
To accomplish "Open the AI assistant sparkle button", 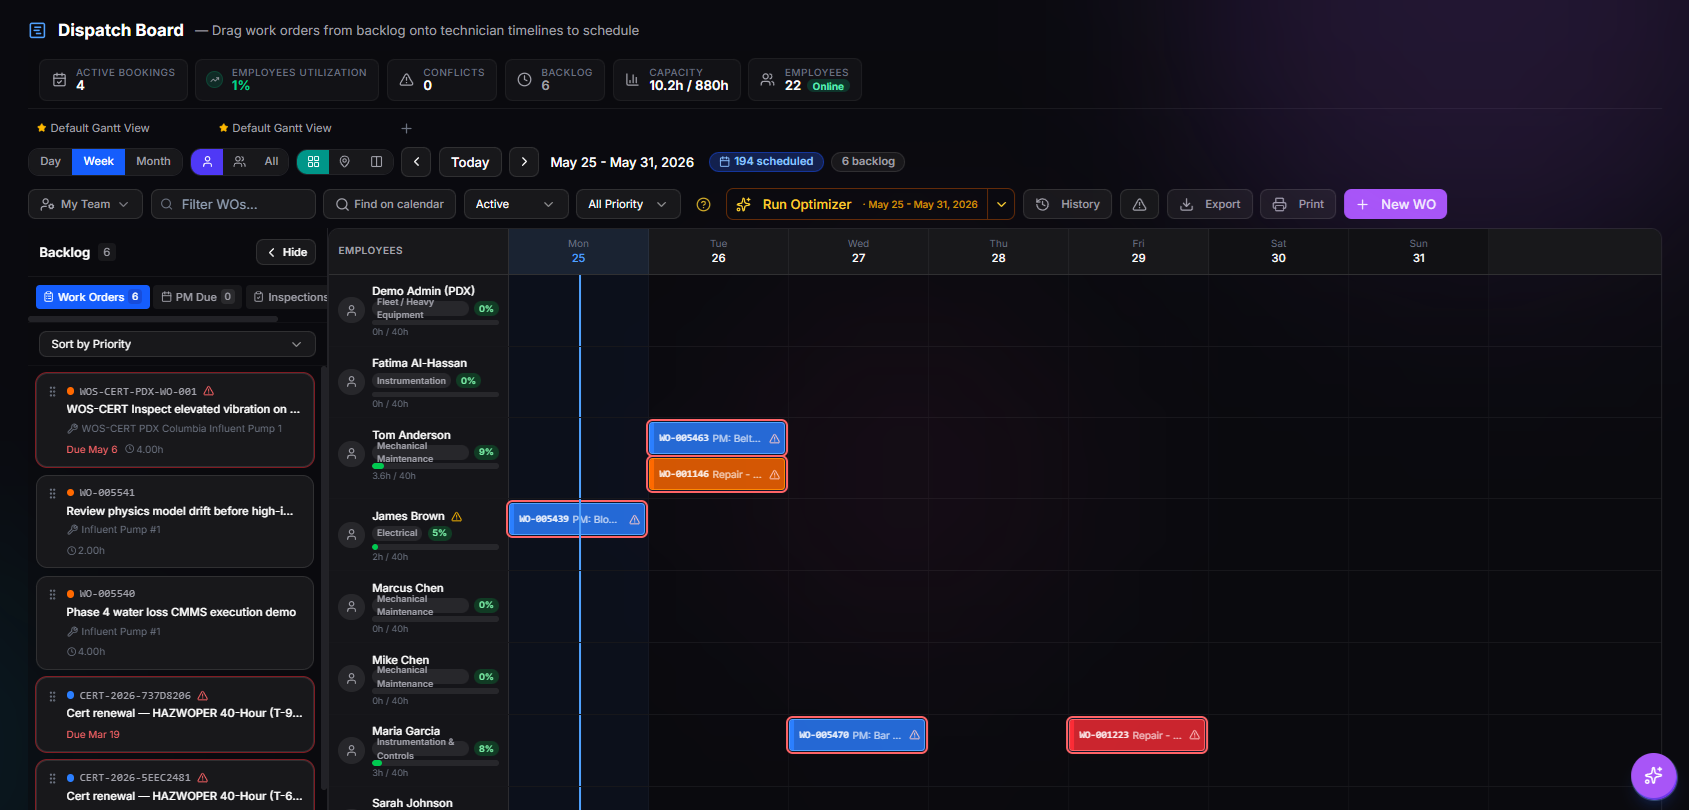I will (x=1653, y=775).
